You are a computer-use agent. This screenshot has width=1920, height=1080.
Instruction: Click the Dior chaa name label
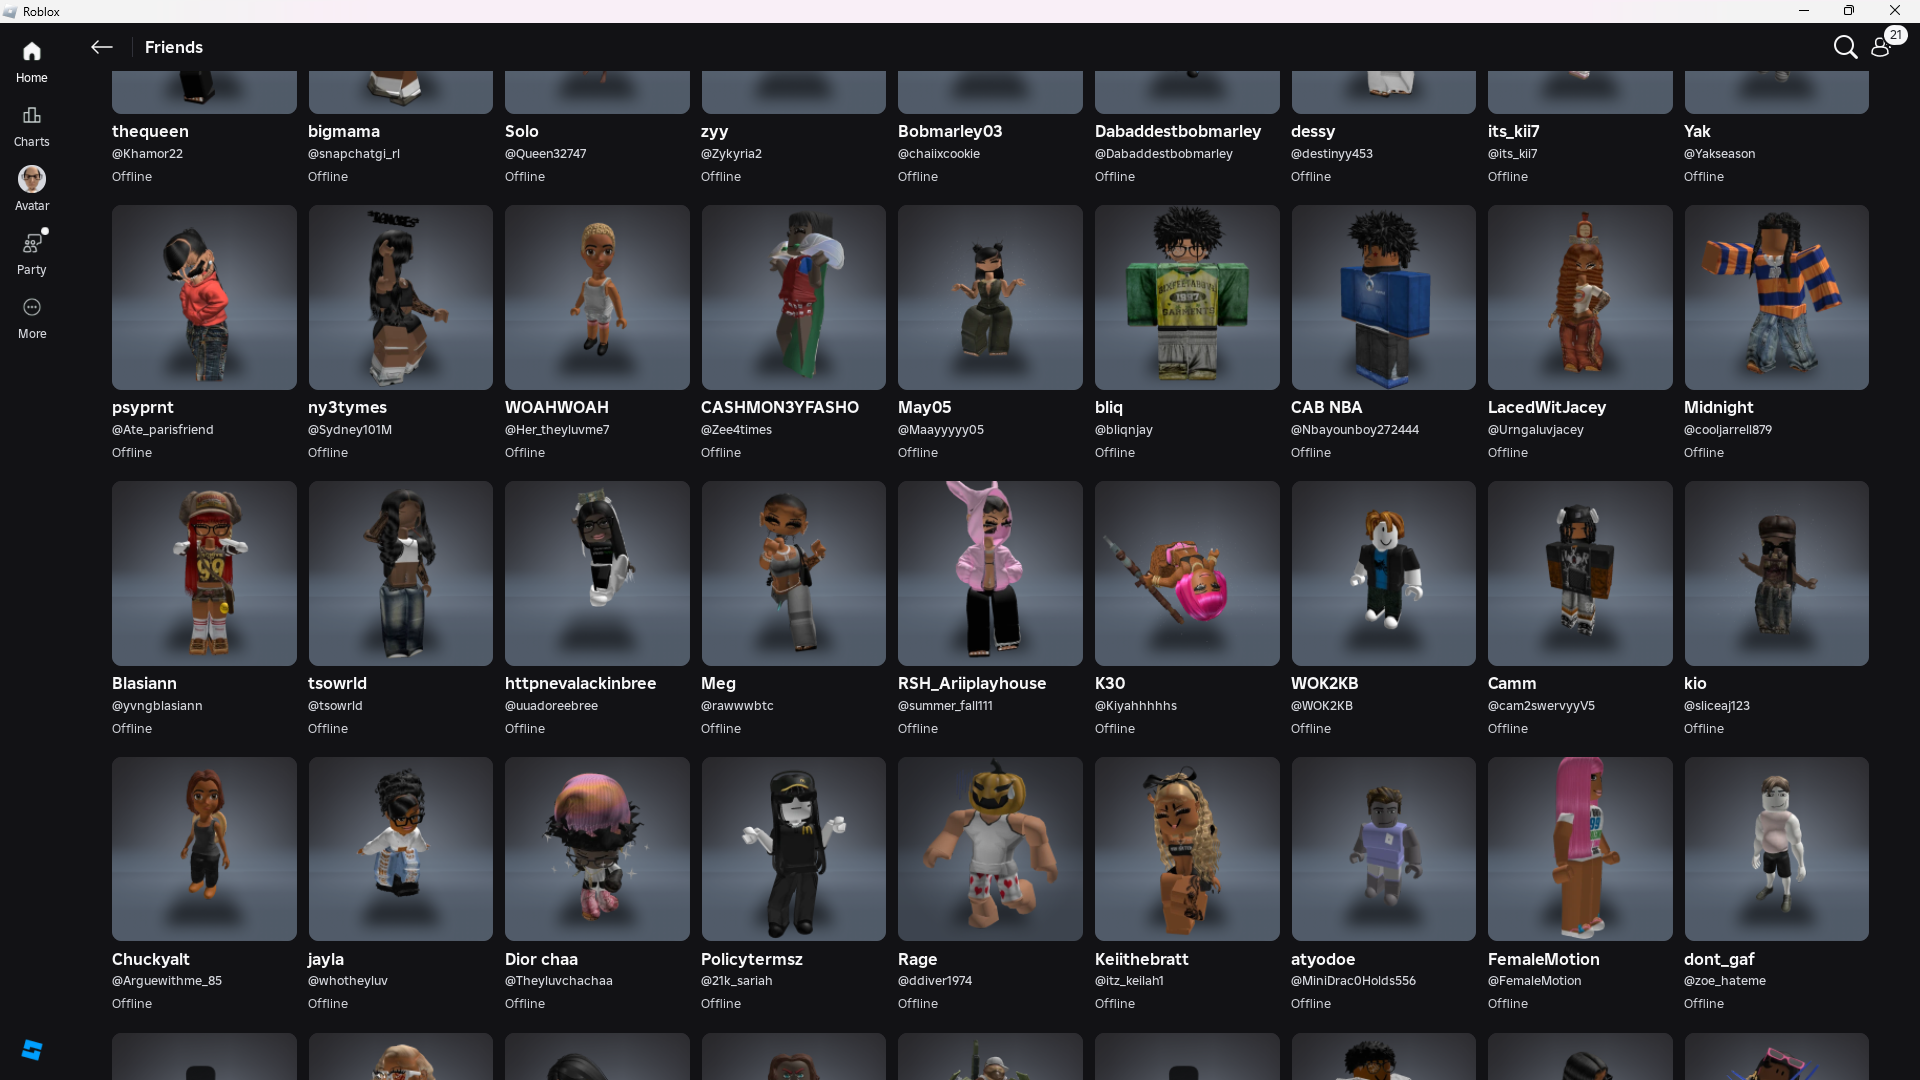tap(541, 959)
